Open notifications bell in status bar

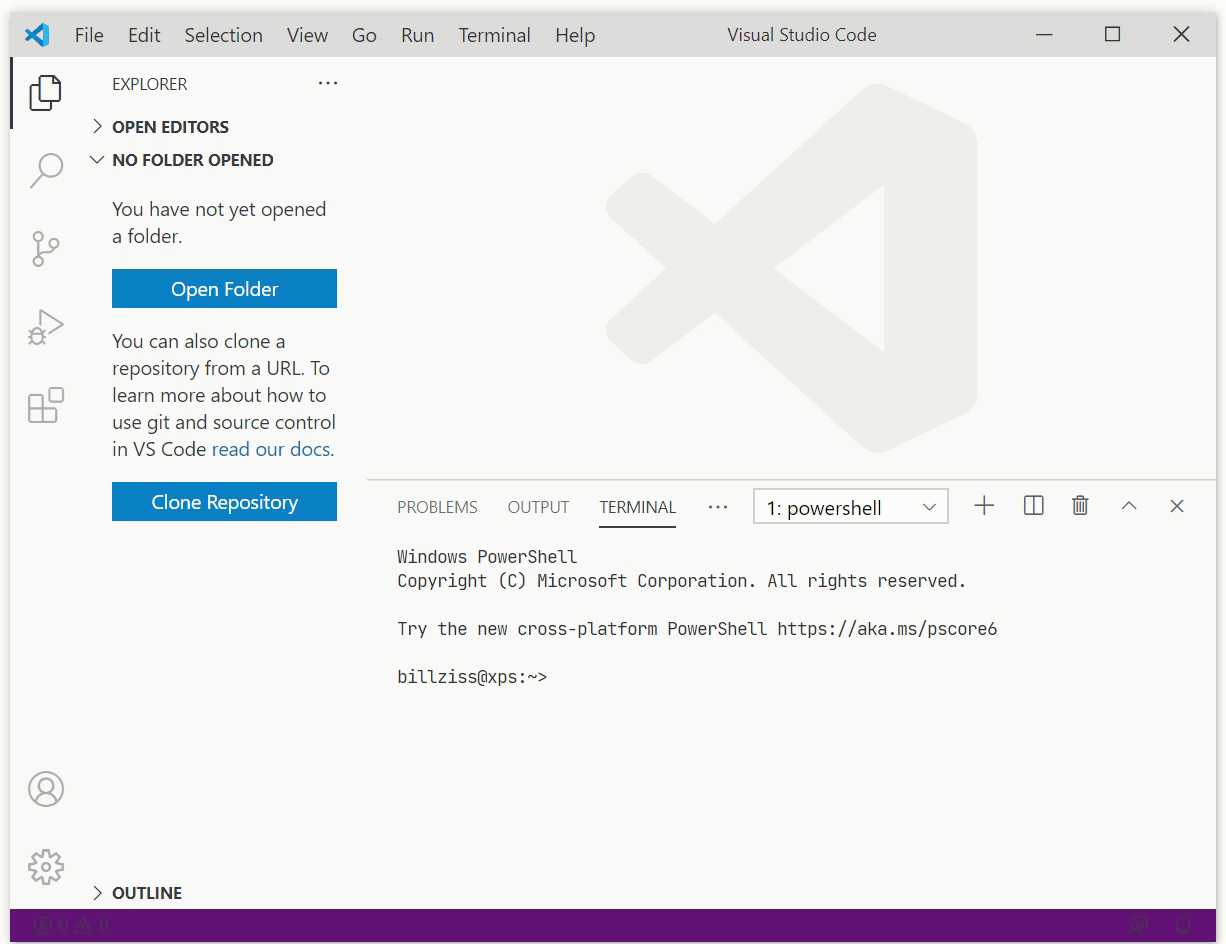click(1183, 925)
